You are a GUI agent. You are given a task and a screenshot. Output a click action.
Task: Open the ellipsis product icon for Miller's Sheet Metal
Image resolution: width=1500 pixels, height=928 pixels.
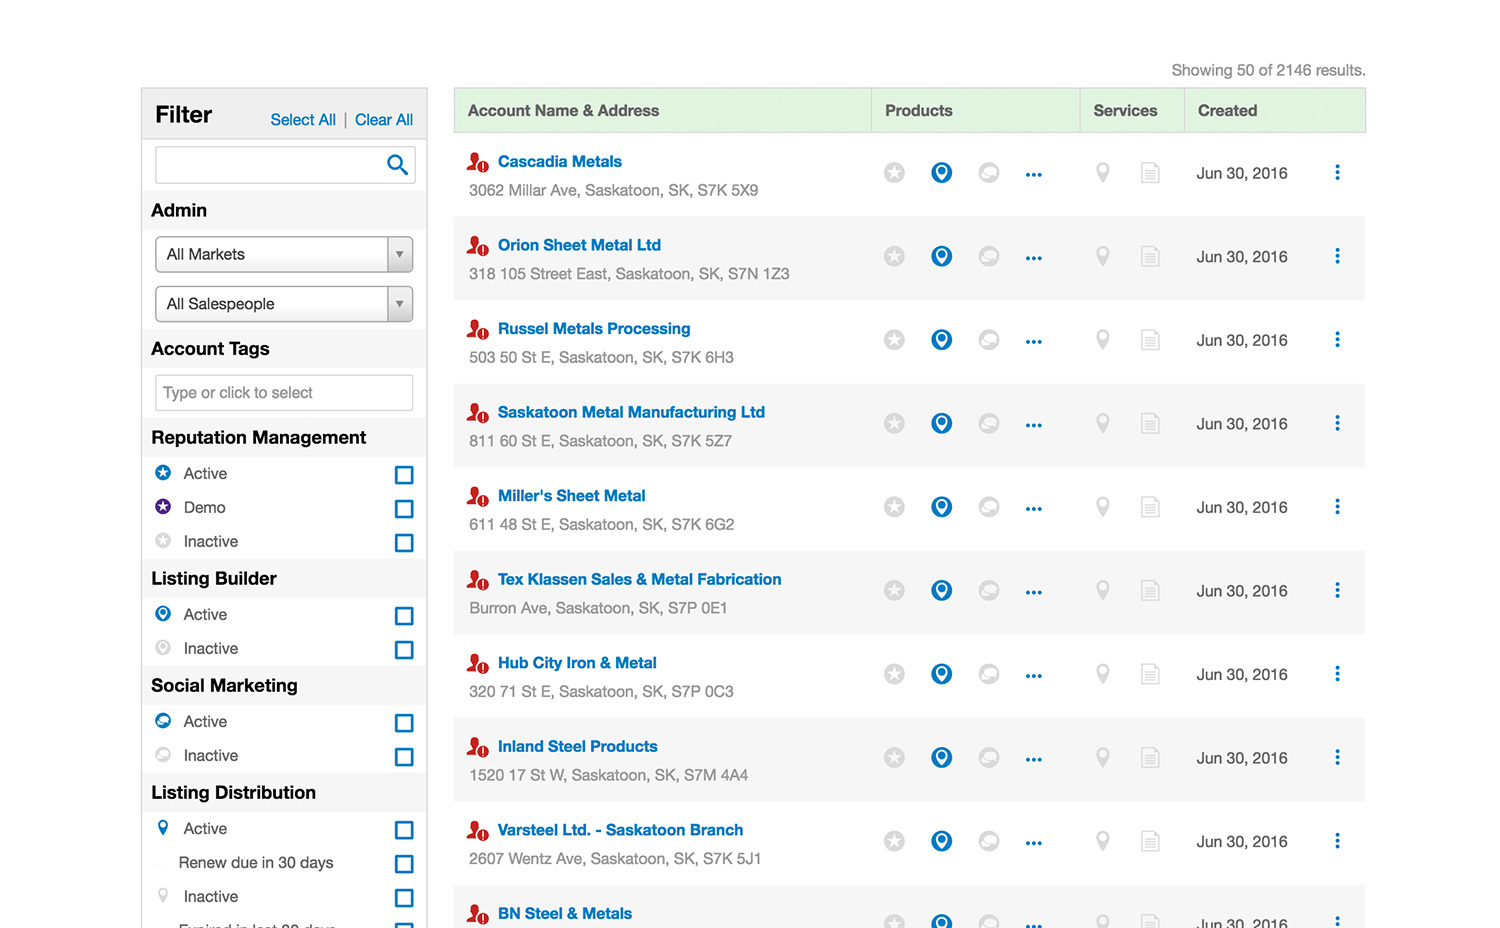1033,507
